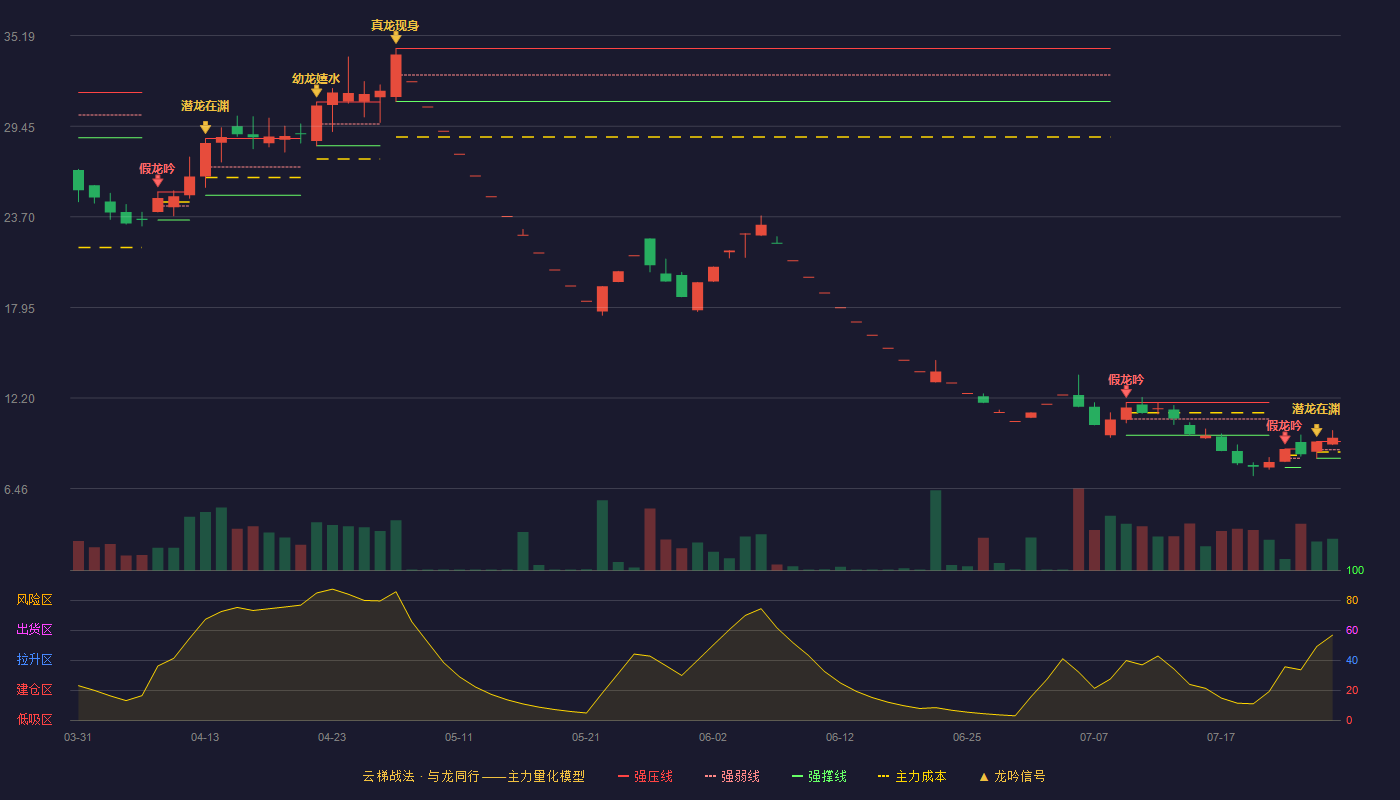Select the 低吸区 zone label
Image resolution: width=1400 pixels, height=800 pixels.
click(x=34, y=719)
